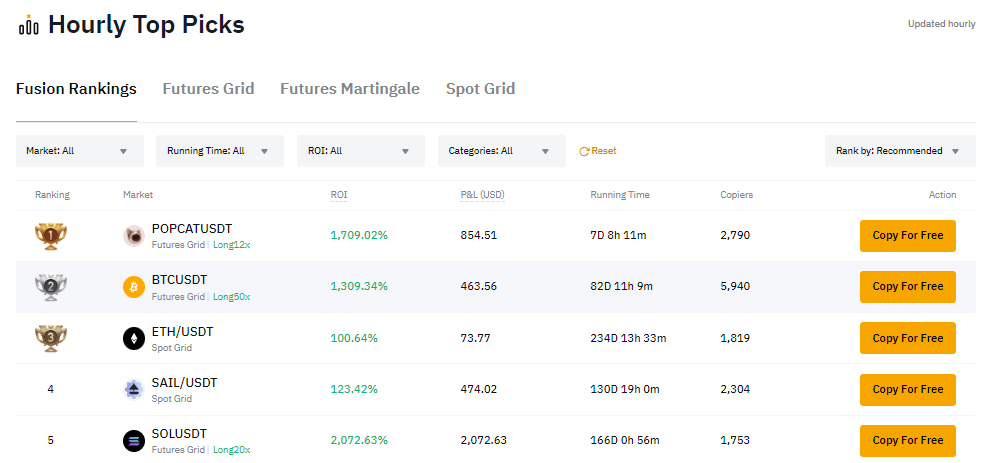Expand the Running Time filter dropdown

click(x=219, y=151)
